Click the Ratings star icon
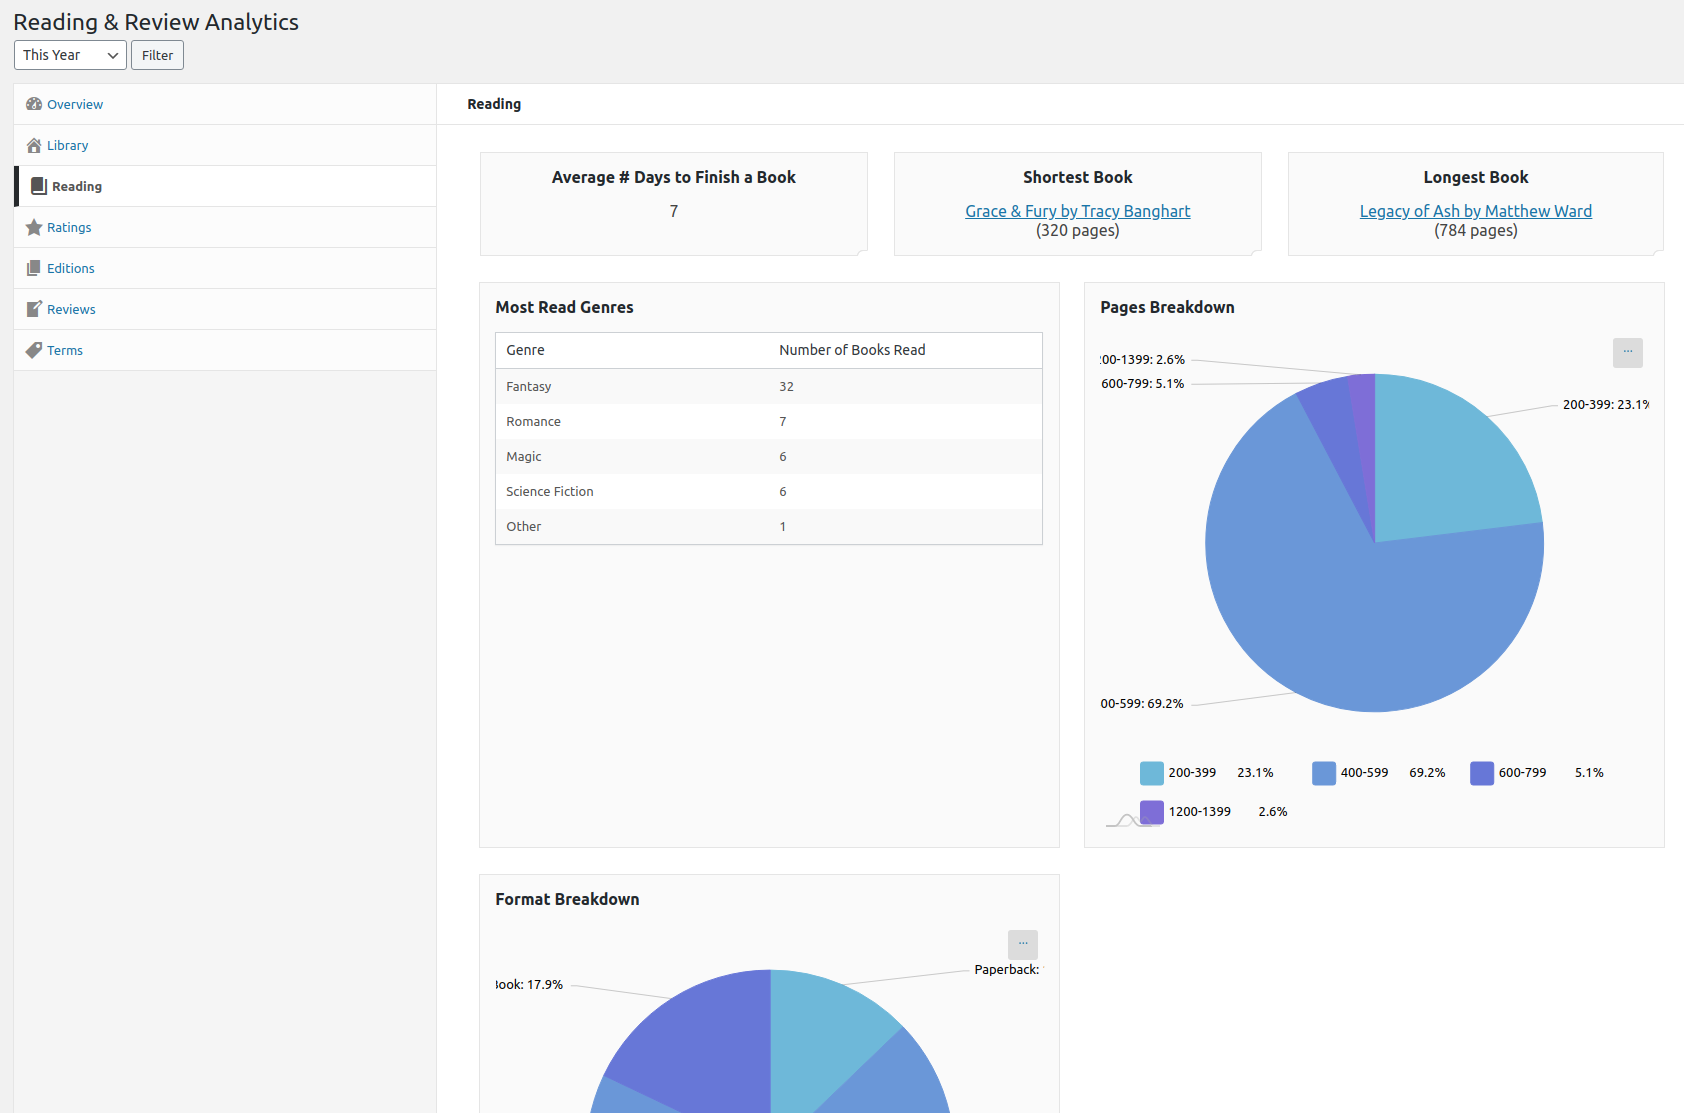The height and width of the screenshot is (1113, 1684). (x=34, y=227)
